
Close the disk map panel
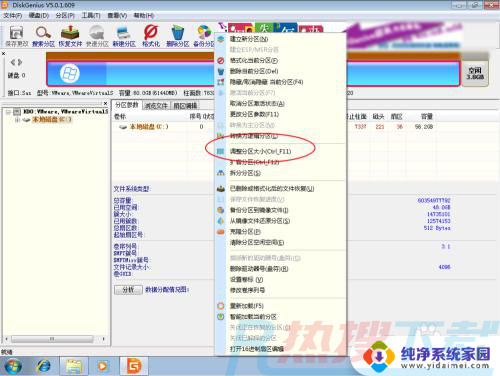point(3,53)
